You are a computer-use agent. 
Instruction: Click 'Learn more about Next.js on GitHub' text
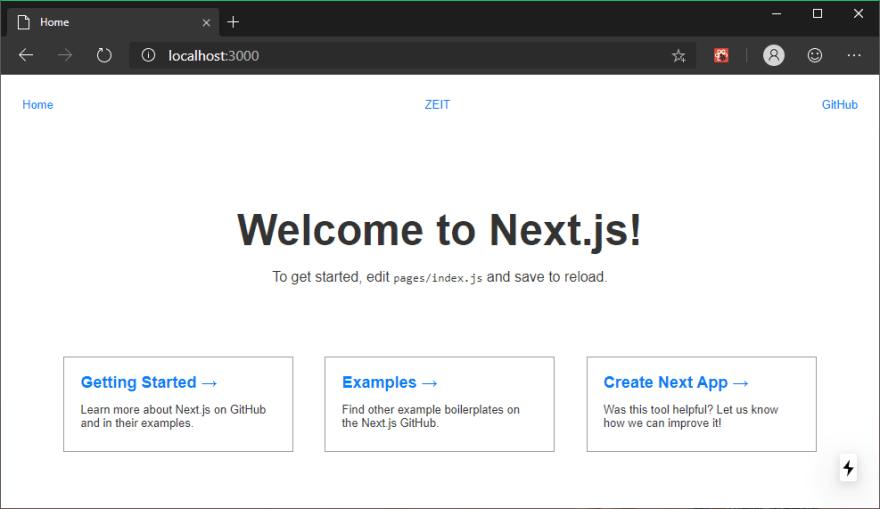click(x=173, y=410)
